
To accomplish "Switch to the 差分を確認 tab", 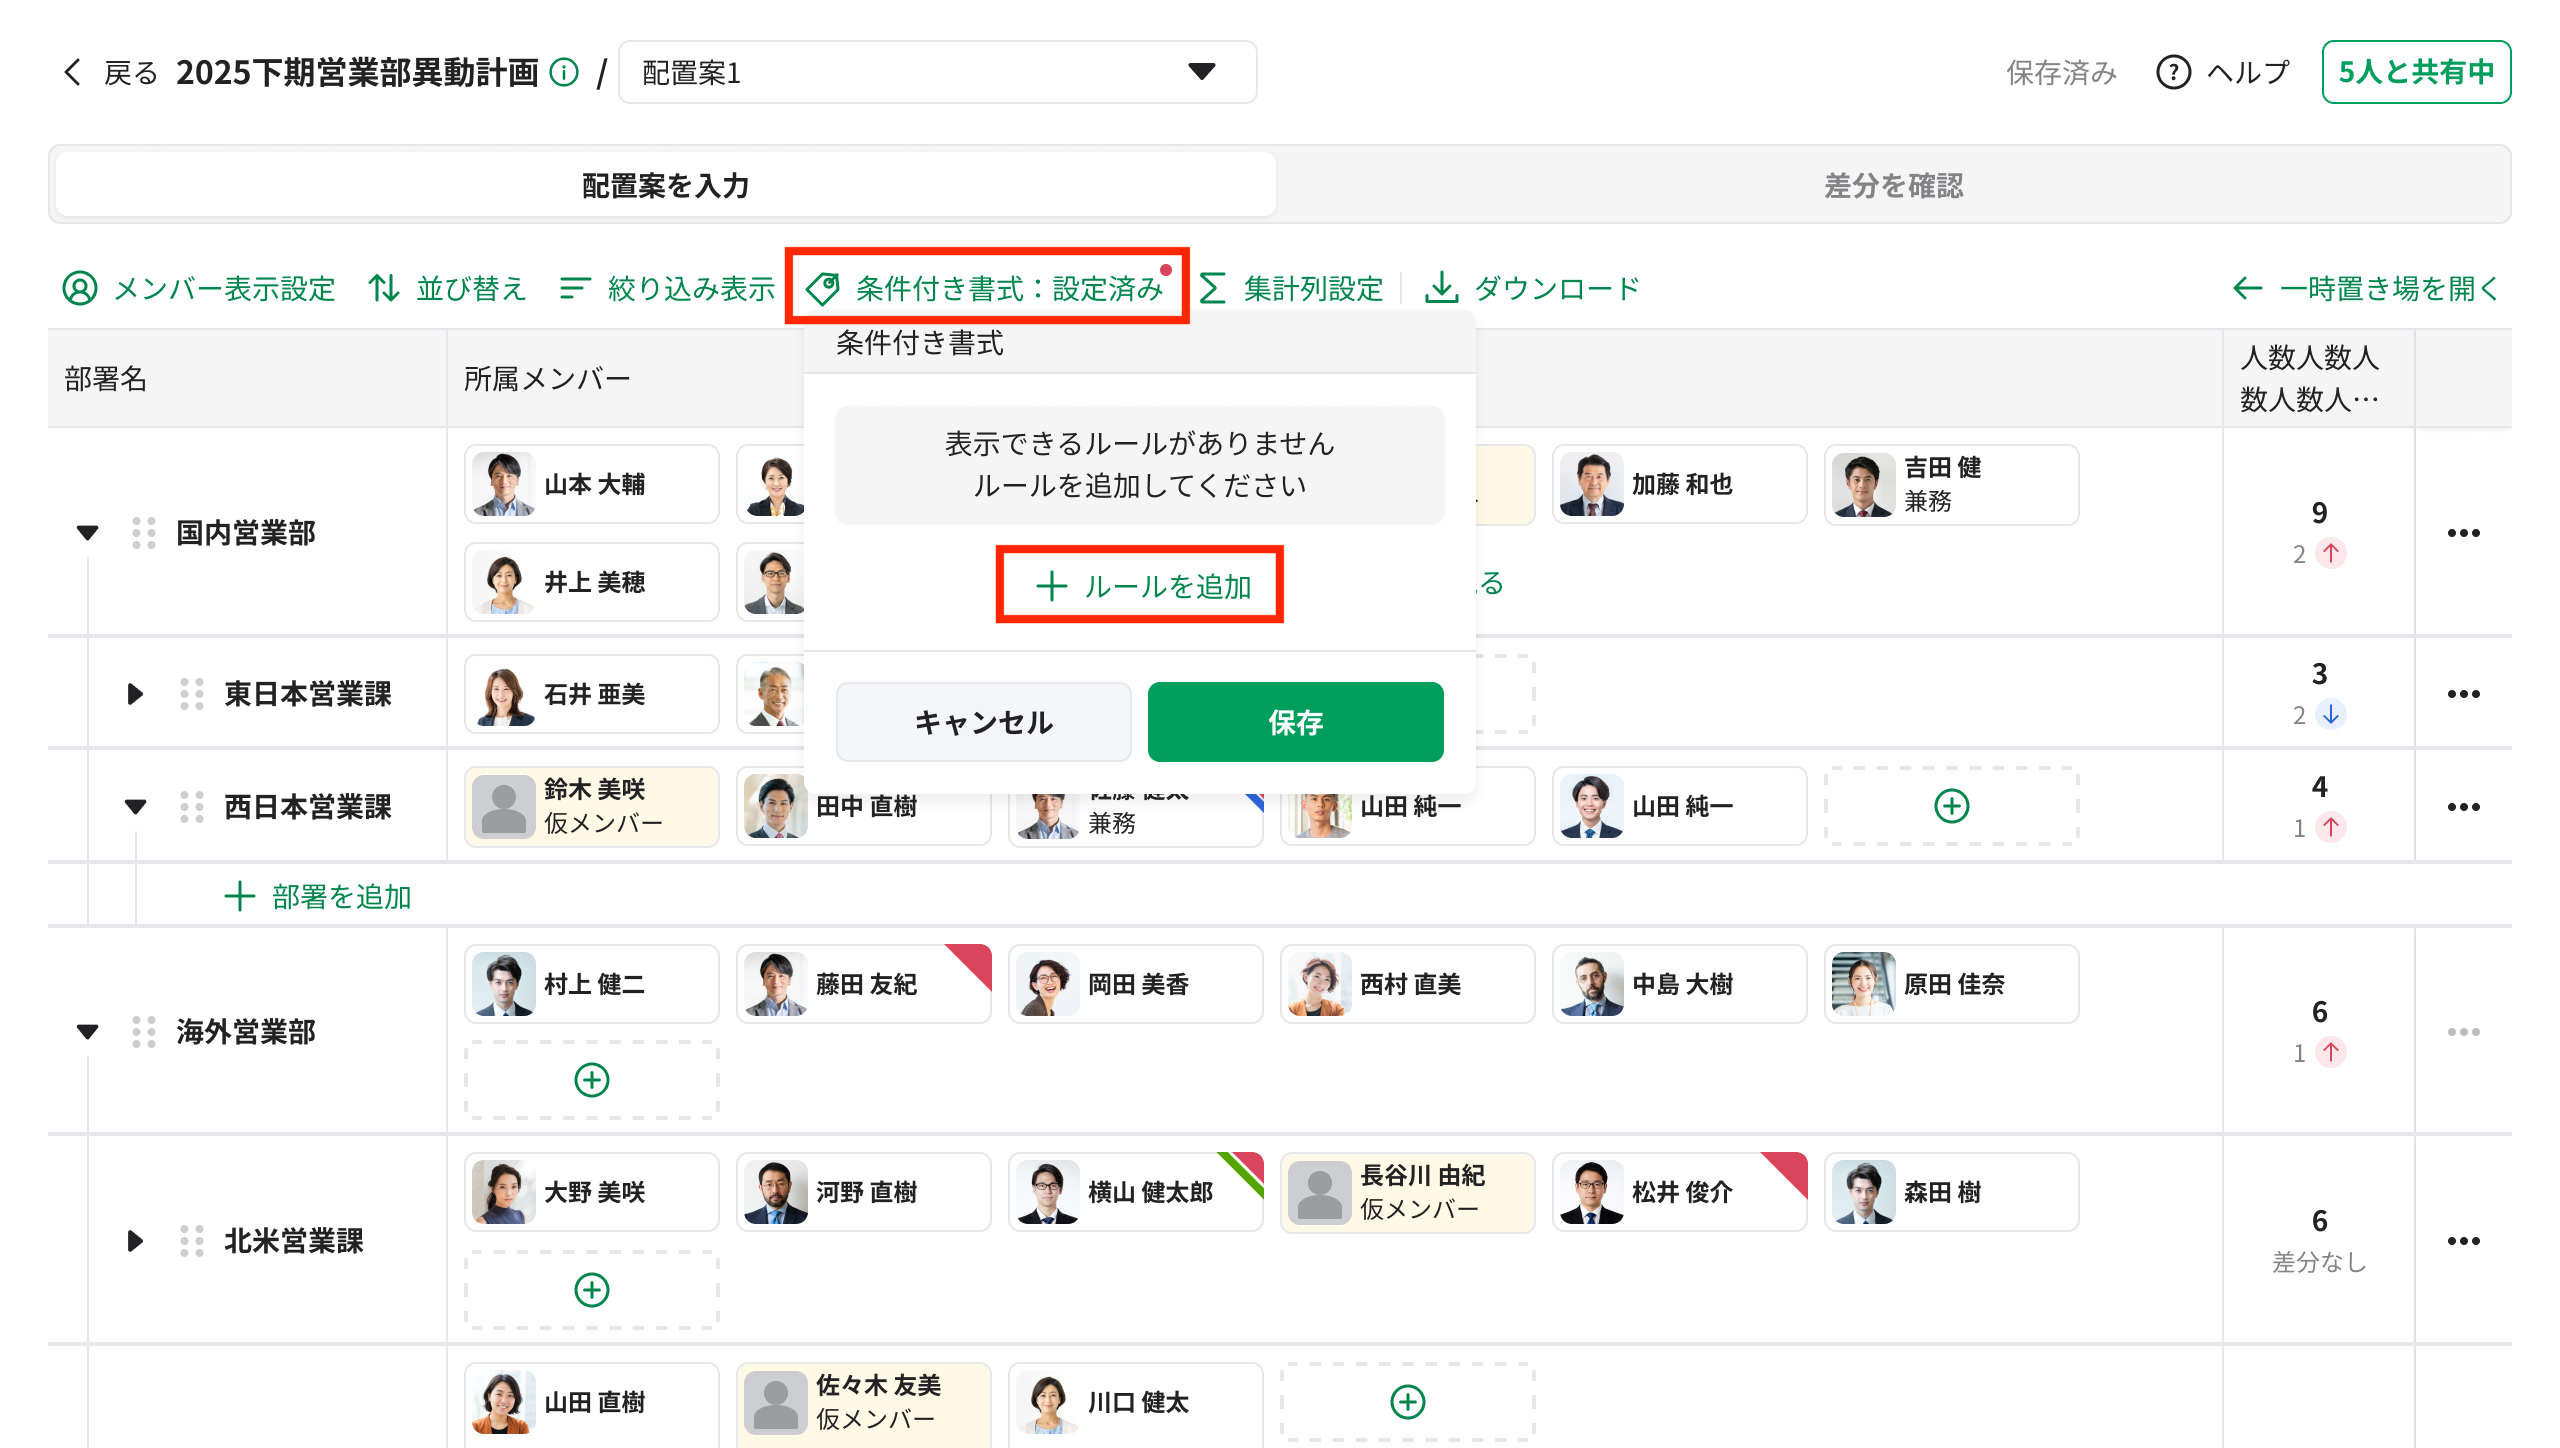I will pyautogui.click(x=1893, y=185).
